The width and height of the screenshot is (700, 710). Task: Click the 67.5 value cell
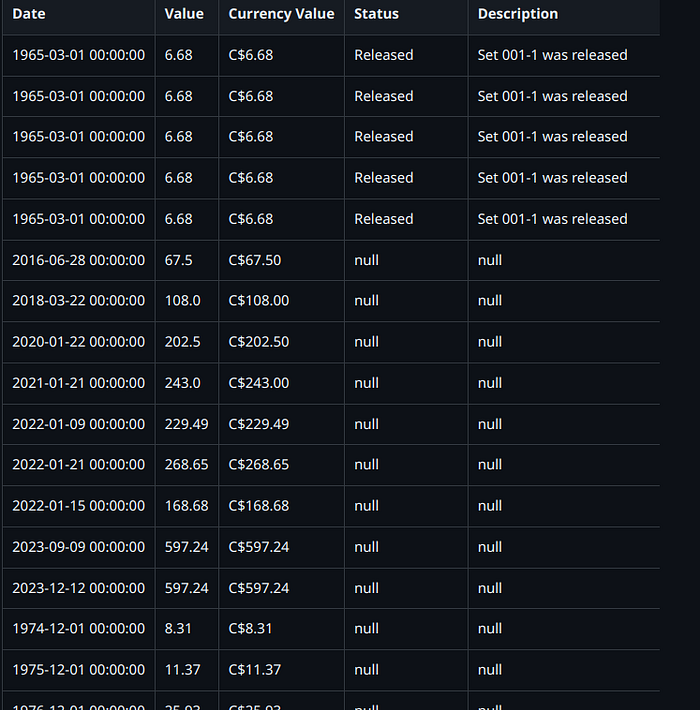pos(179,260)
